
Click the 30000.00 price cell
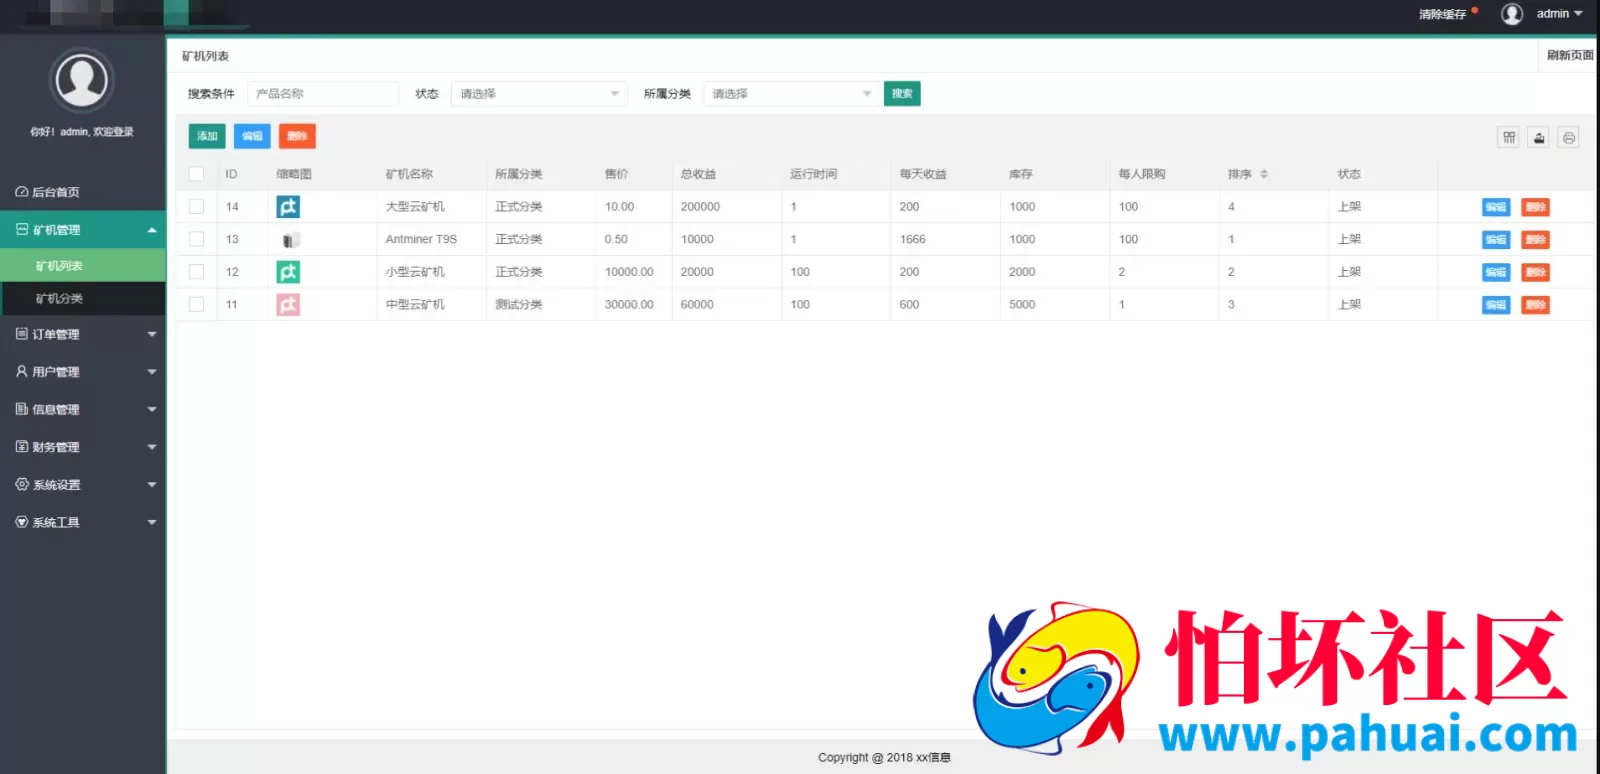click(x=629, y=305)
